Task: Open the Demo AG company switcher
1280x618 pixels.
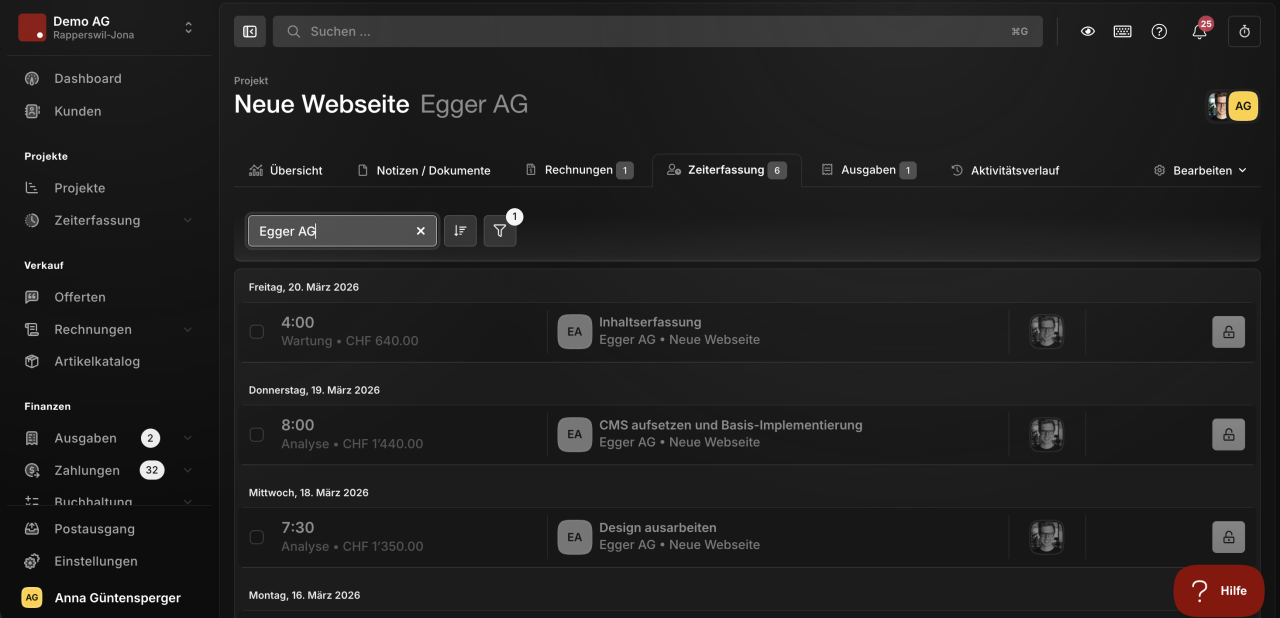Action: click(108, 28)
